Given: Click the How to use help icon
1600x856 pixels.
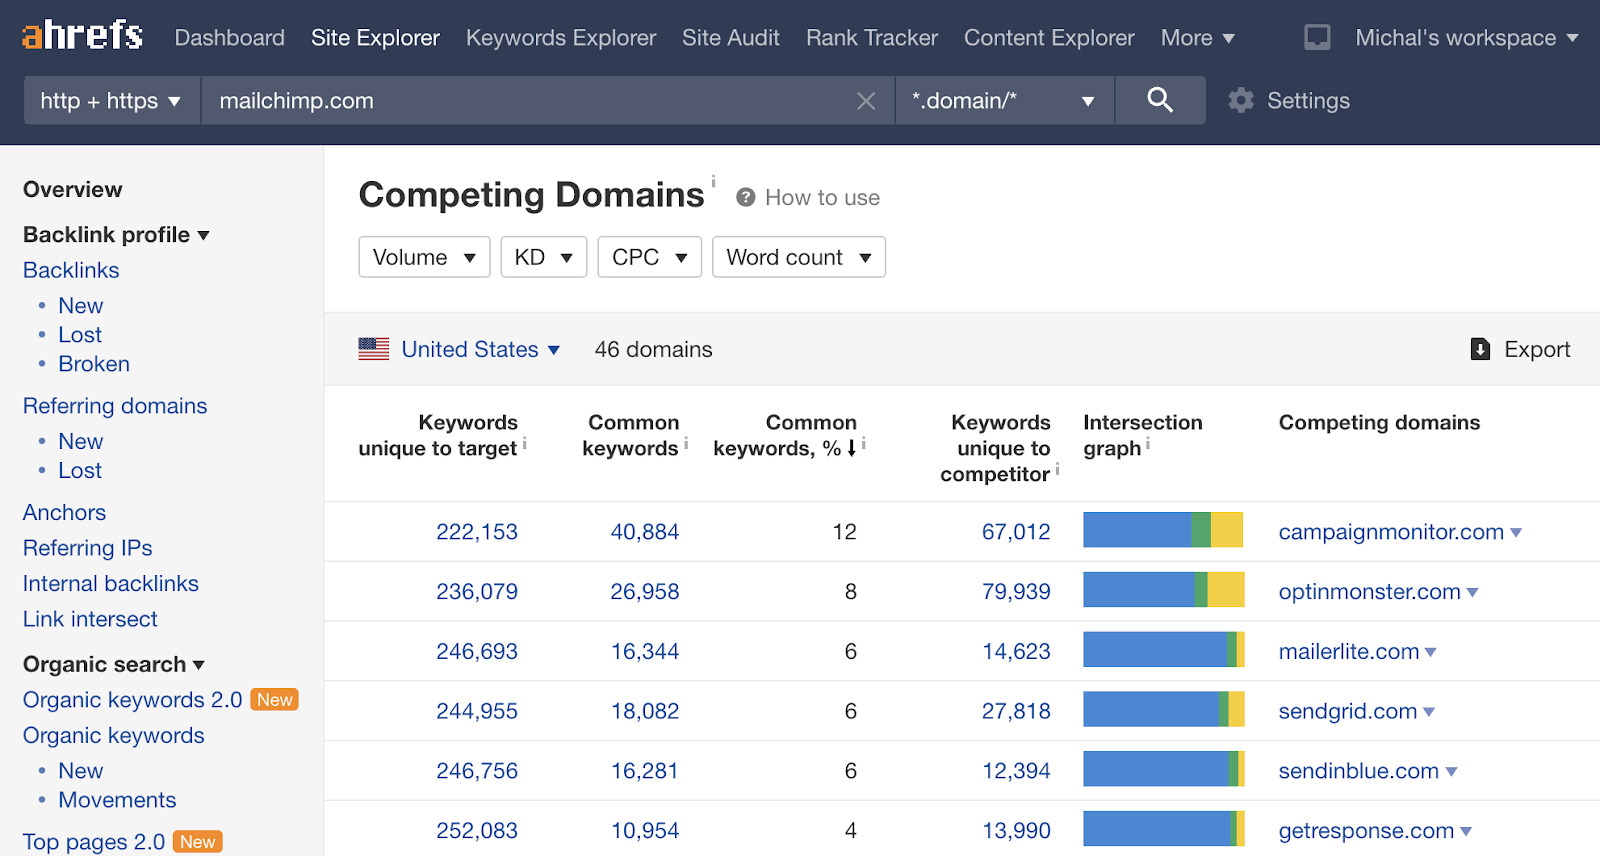Looking at the screenshot, I should tap(745, 198).
